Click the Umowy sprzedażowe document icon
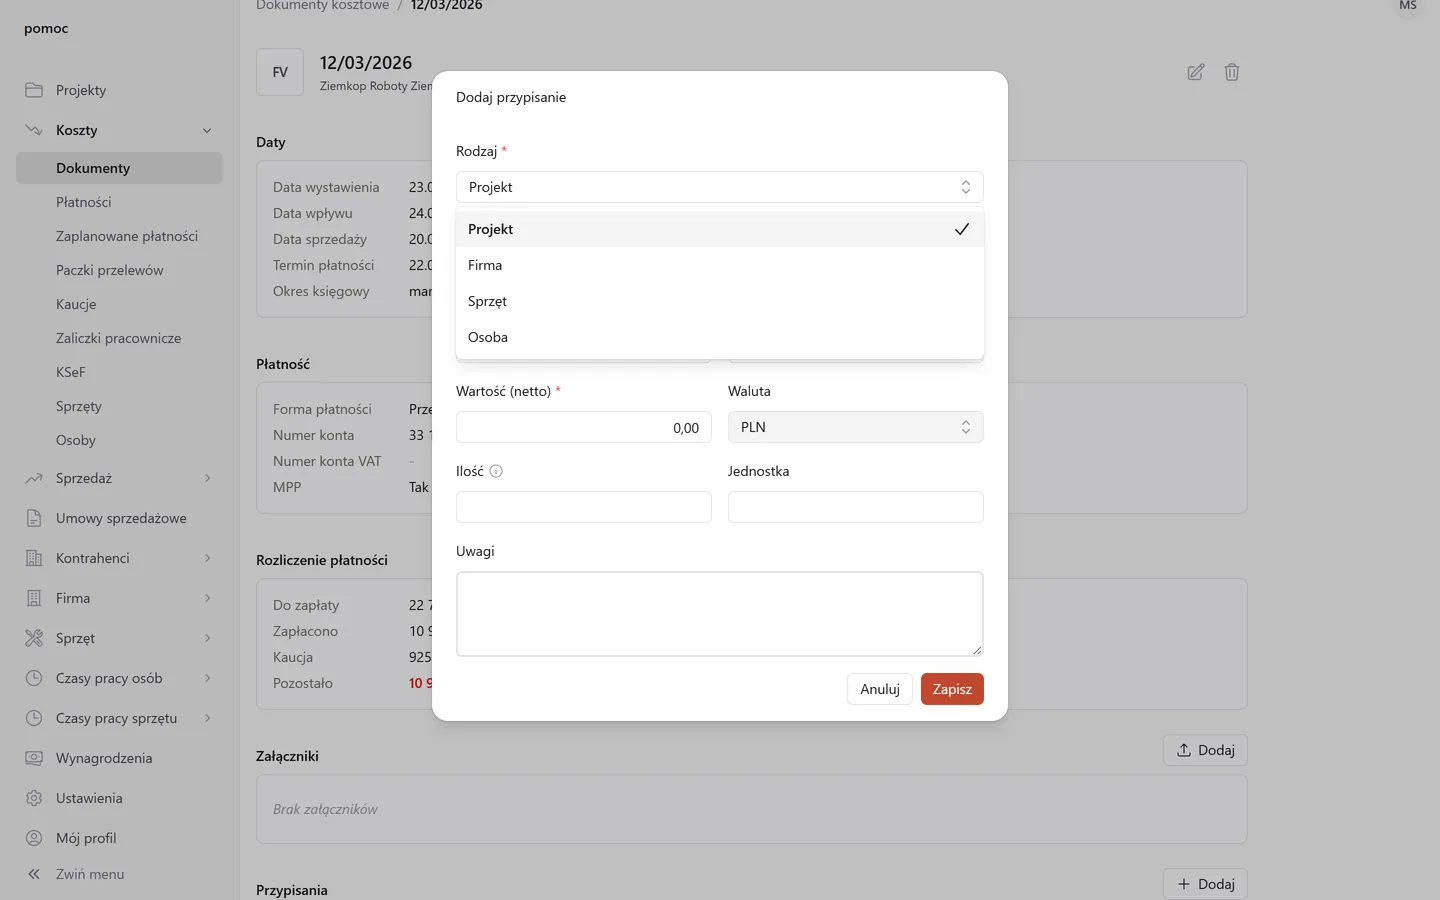This screenshot has width=1440, height=900. pyautogui.click(x=34, y=518)
